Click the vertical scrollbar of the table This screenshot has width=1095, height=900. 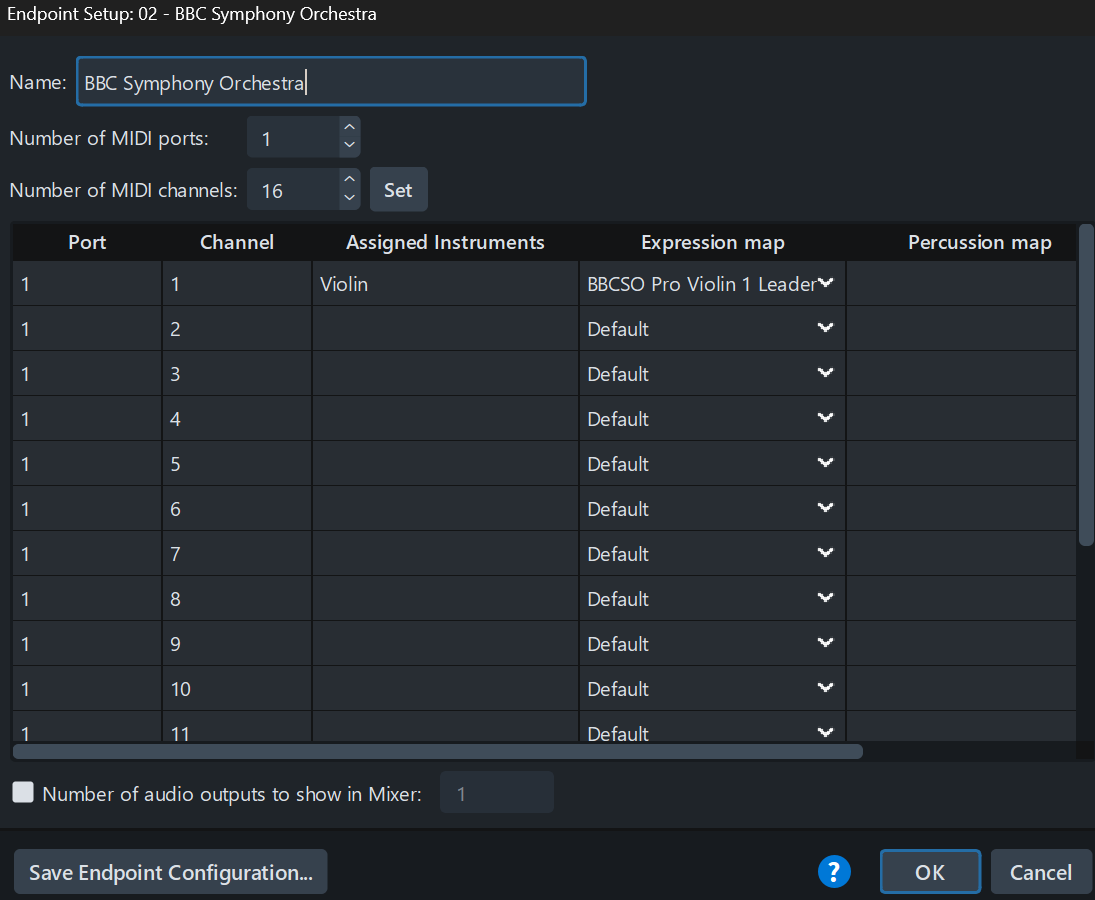[x=1086, y=385]
